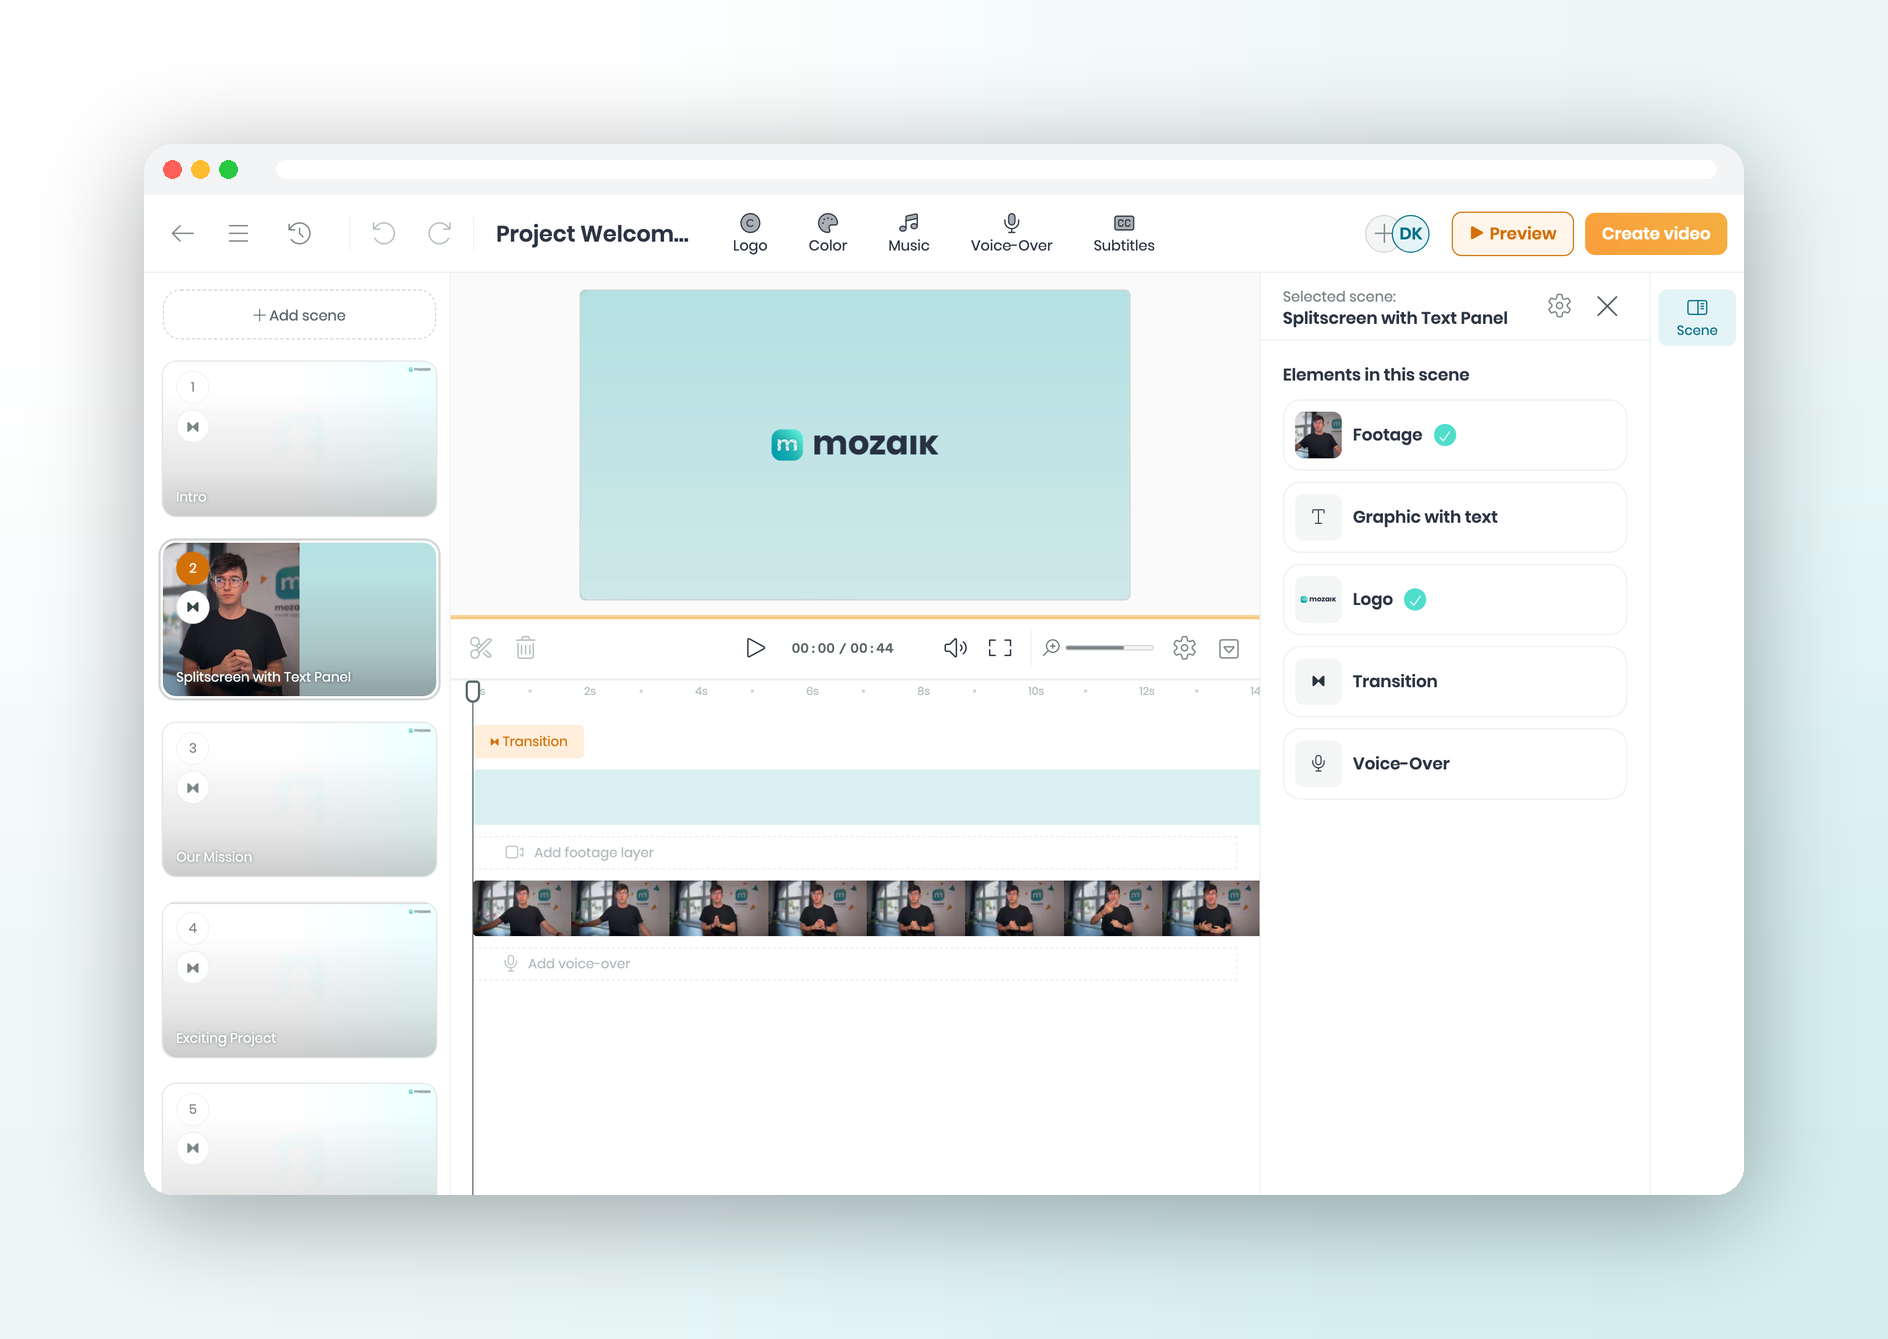Switch to the Scene tab
The width and height of the screenshot is (1888, 1339).
[1697, 318]
